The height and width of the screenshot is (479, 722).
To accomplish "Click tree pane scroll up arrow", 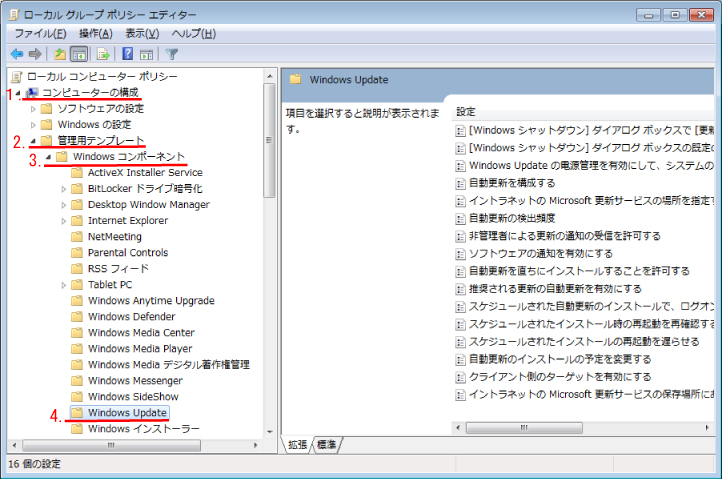I will 270,76.
